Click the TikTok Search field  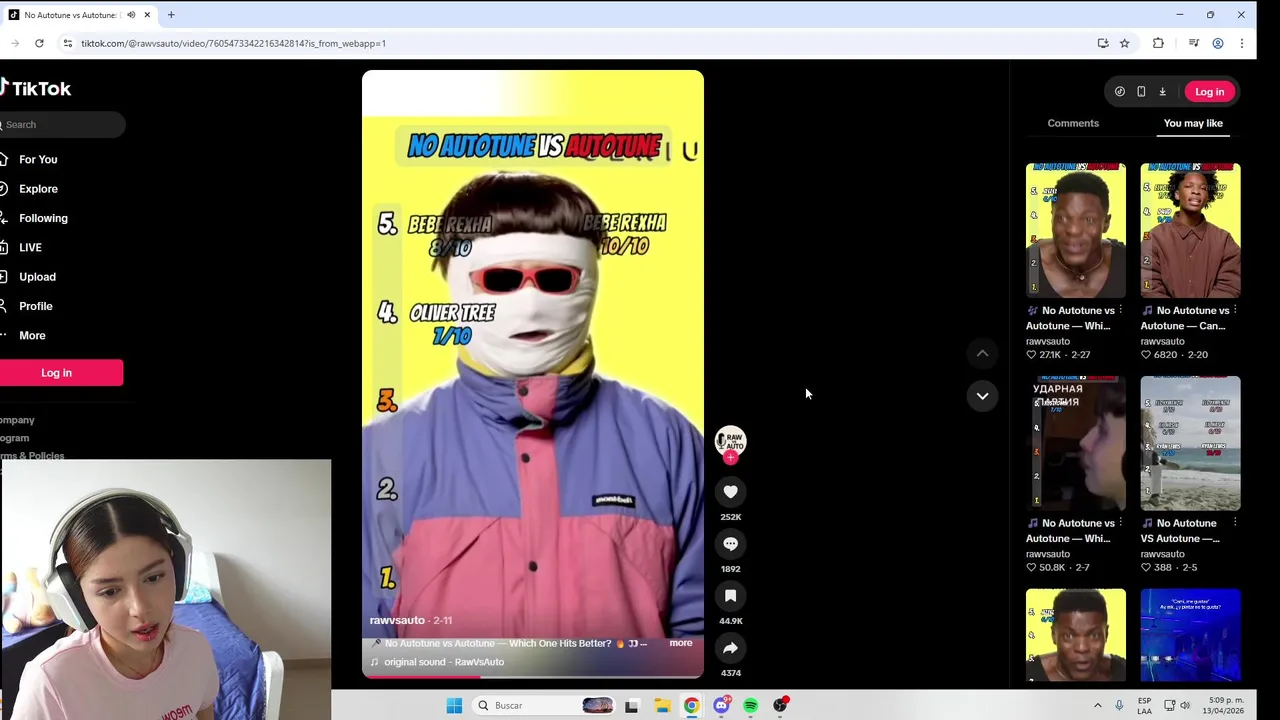click(62, 125)
